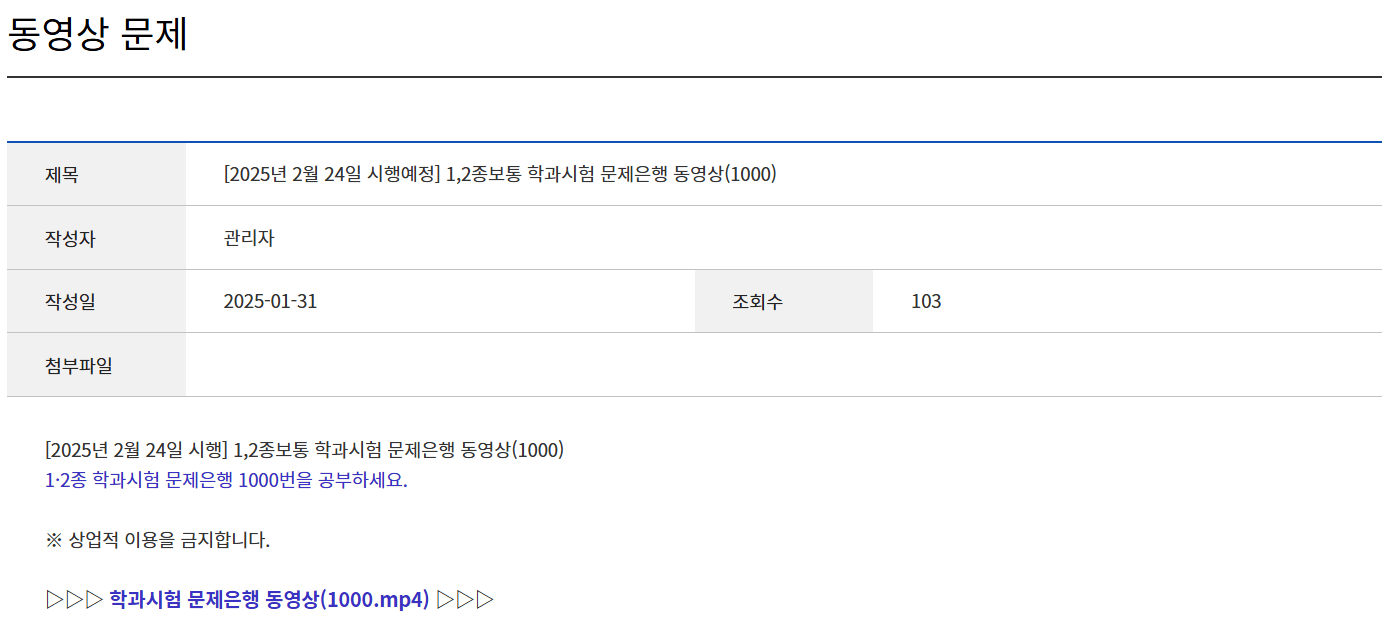Click the view count value 103
The width and height of the screenshot is (1398, 621).
click(x=926, y=302)
